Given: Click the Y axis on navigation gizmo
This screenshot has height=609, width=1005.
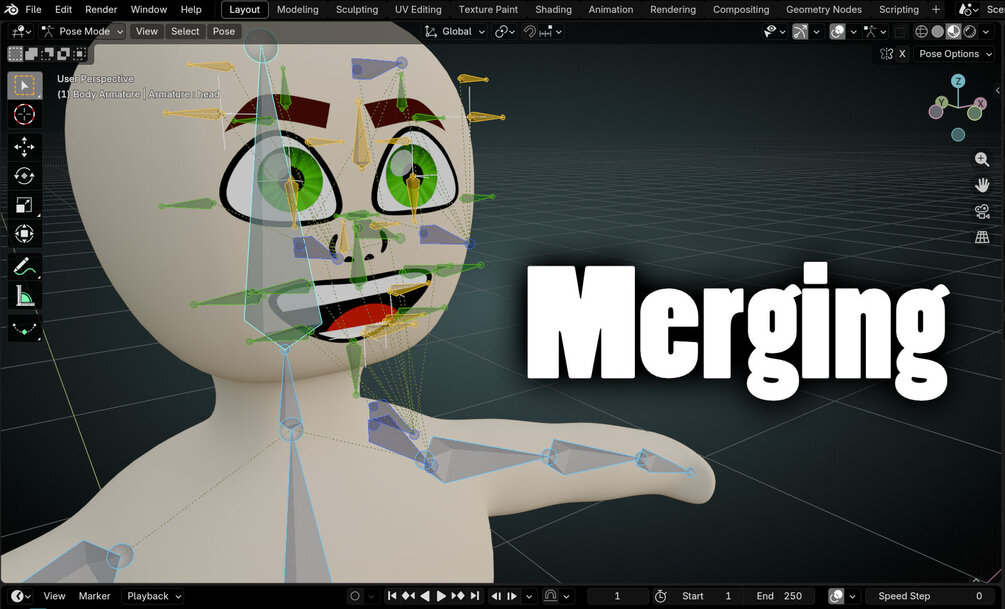Looking at the screenshot, I should pyautogui.click(x=941, y=103).
